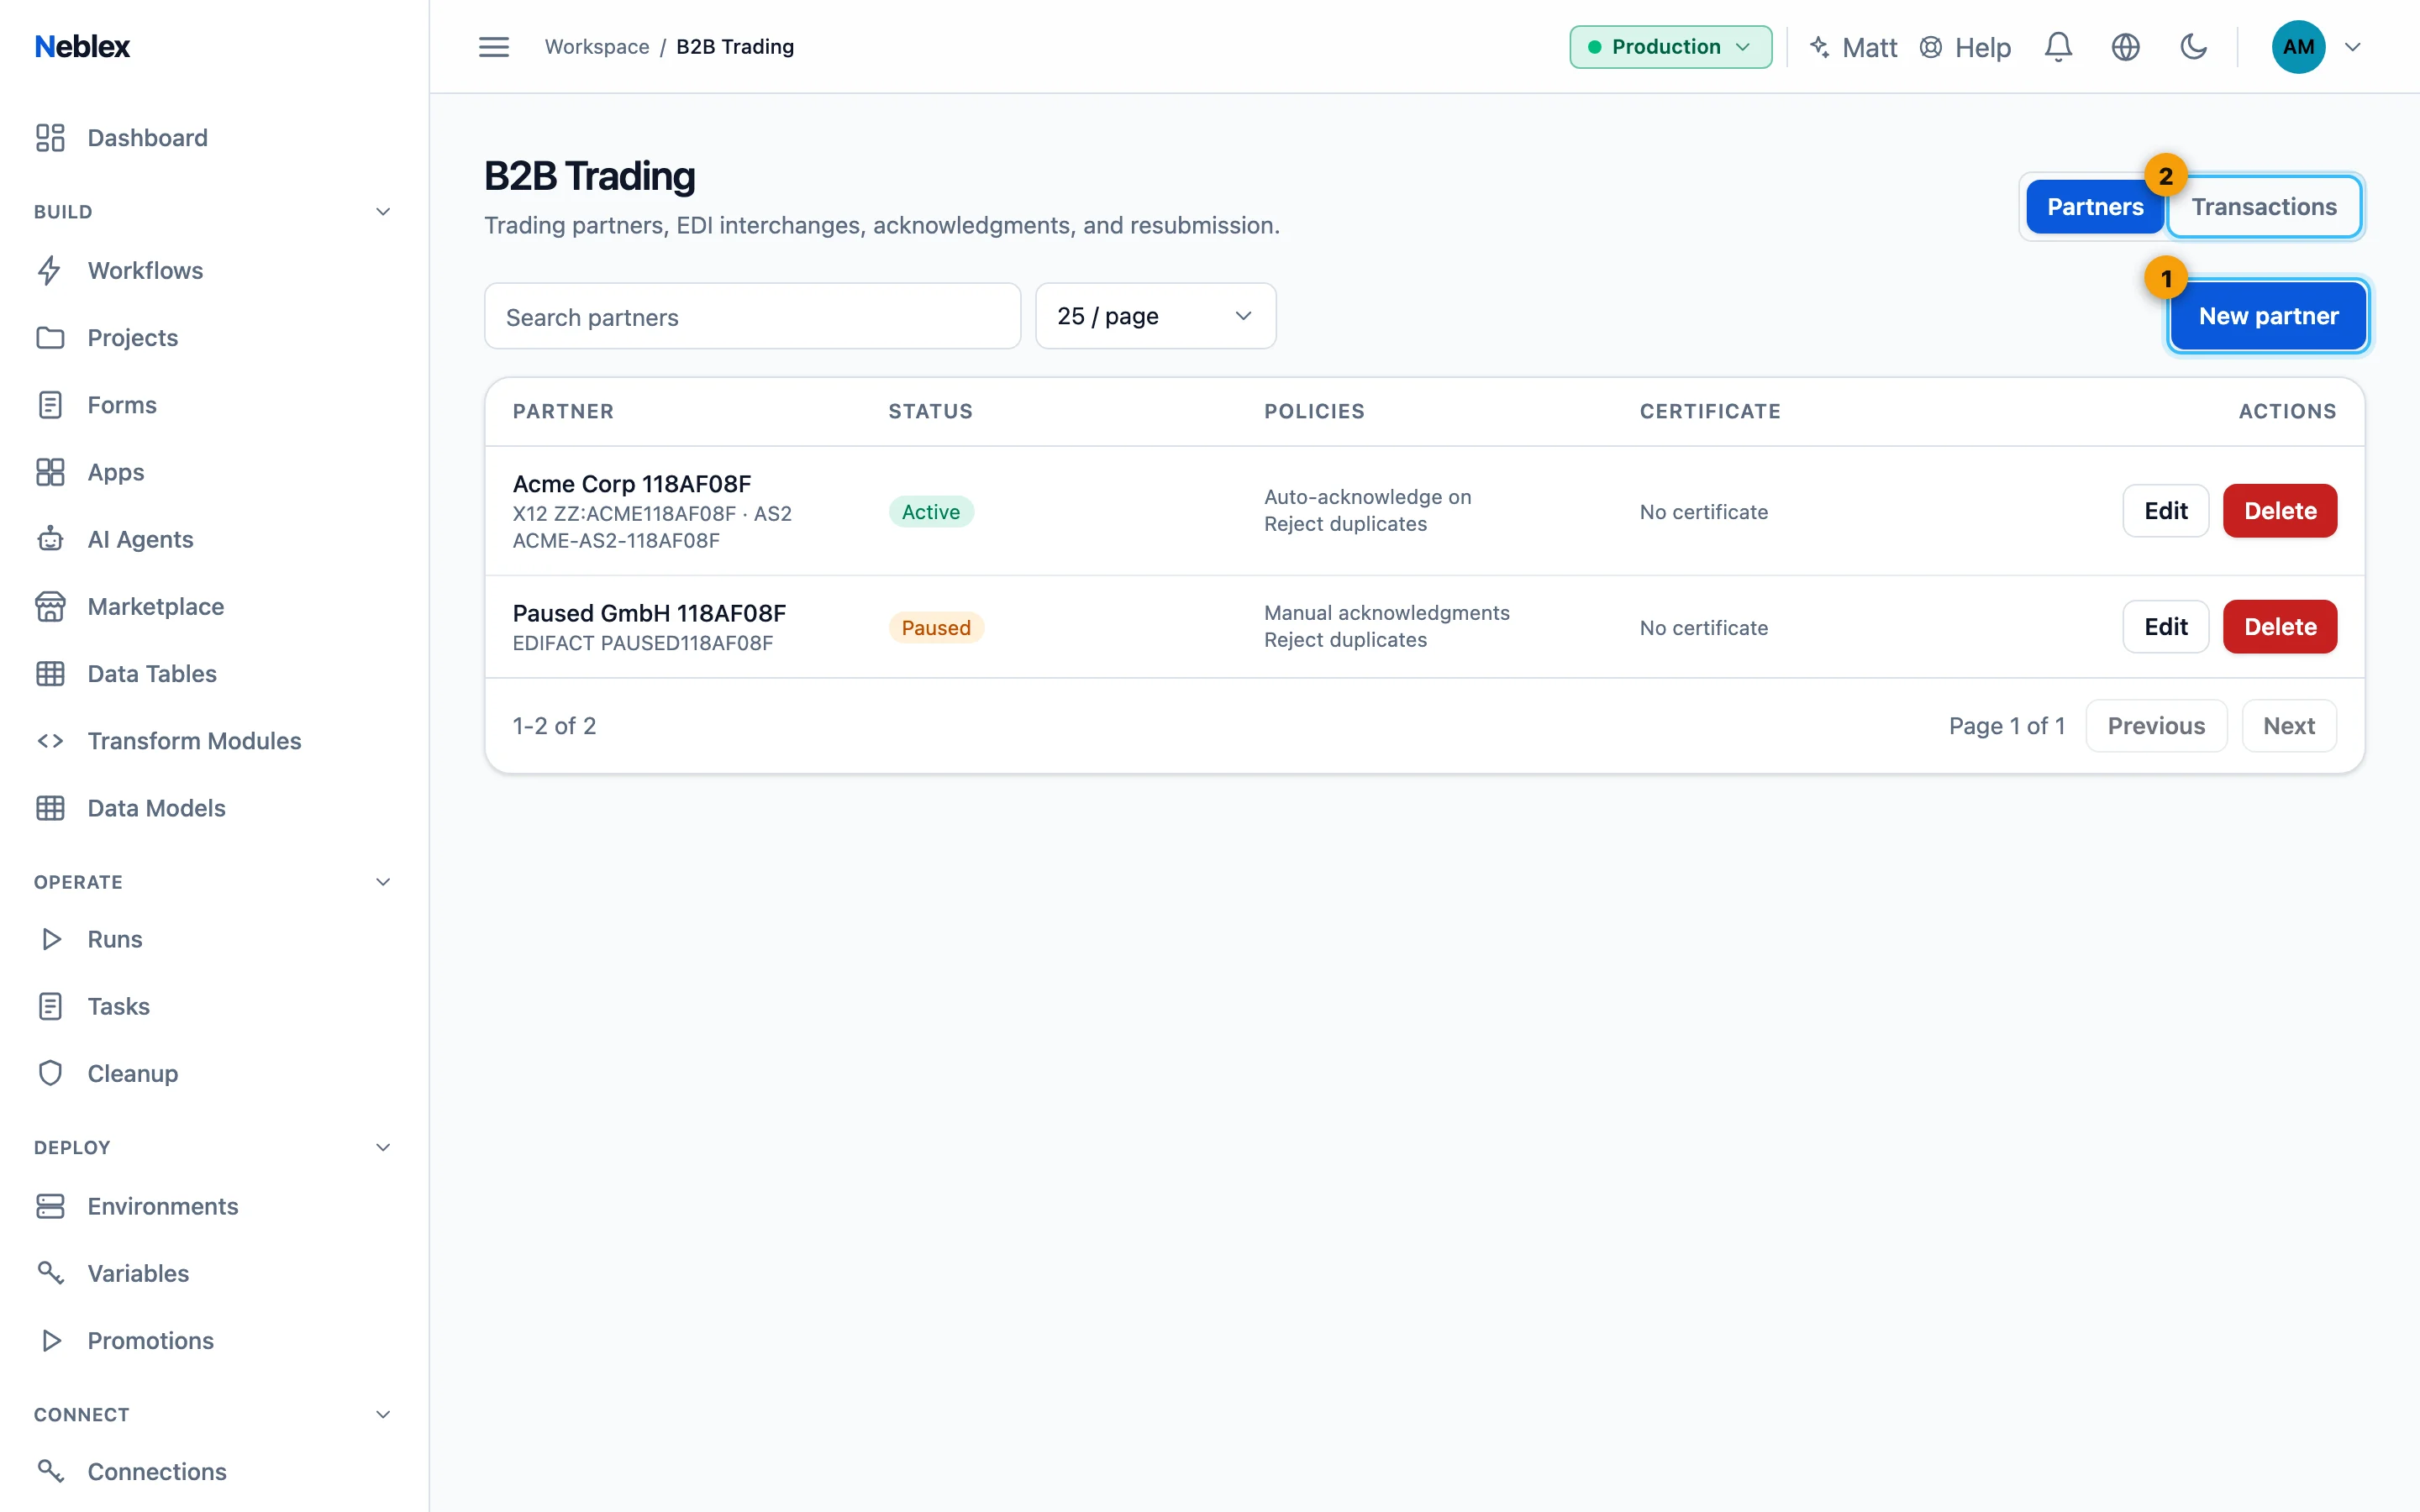
Task: Click the globe language icon
Action: coord(2125,47)
